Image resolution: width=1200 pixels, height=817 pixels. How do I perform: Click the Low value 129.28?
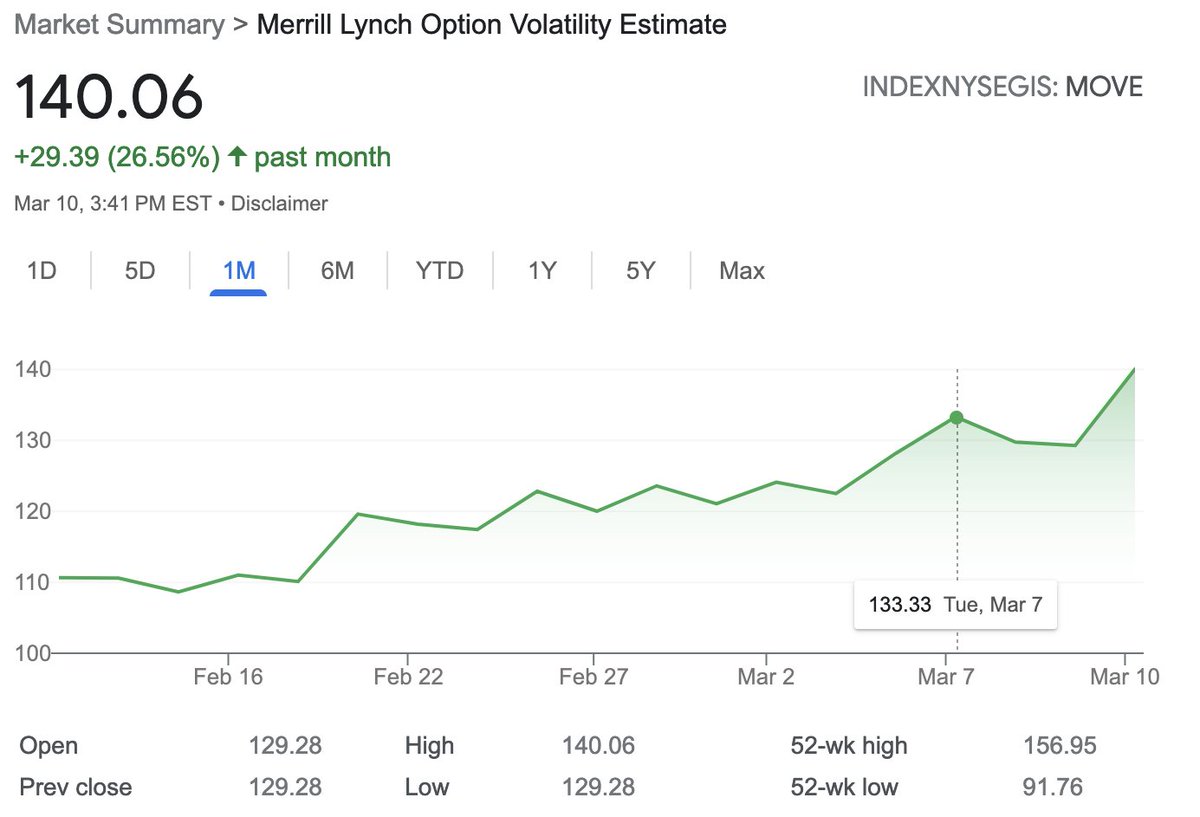(x=598, y=787)
